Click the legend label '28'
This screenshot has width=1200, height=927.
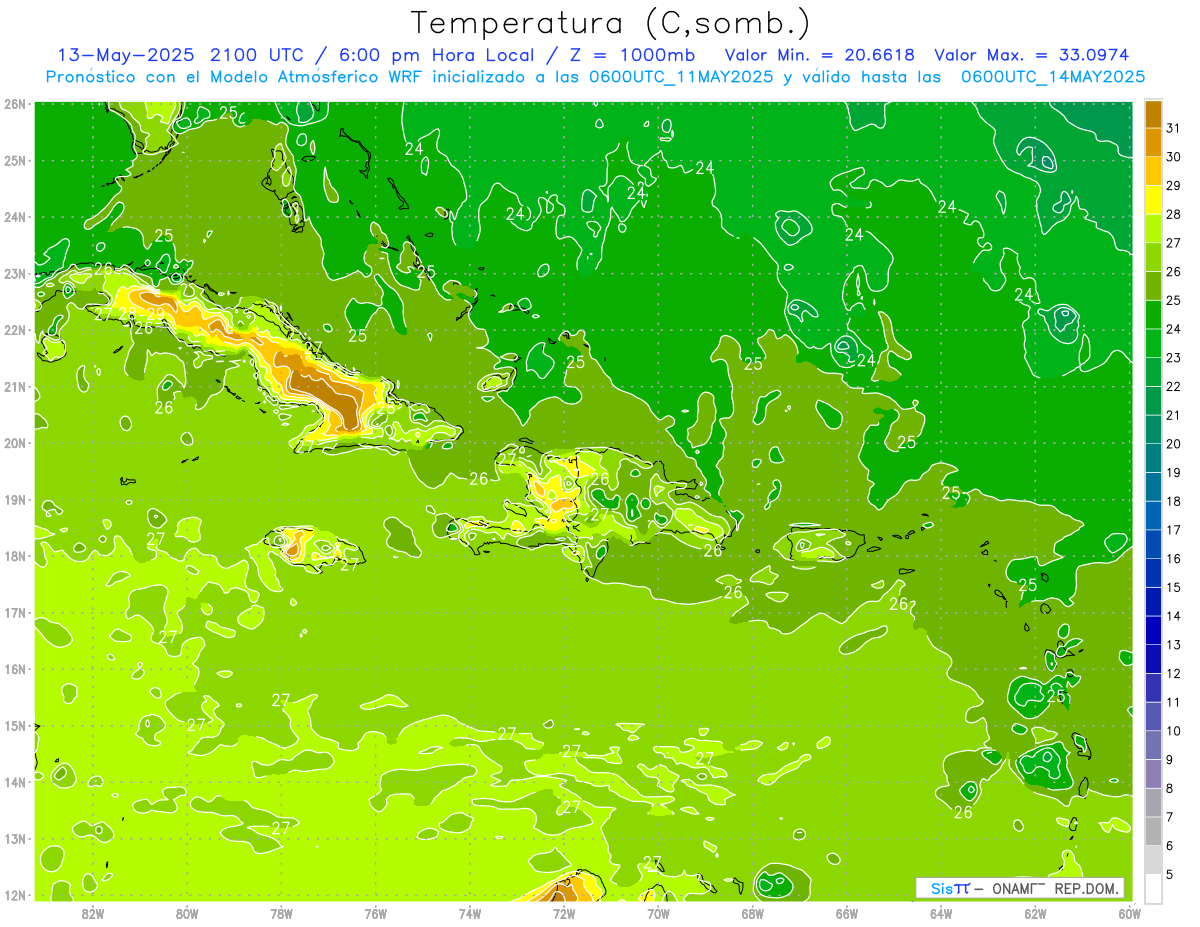click(x=1173, y=214)
